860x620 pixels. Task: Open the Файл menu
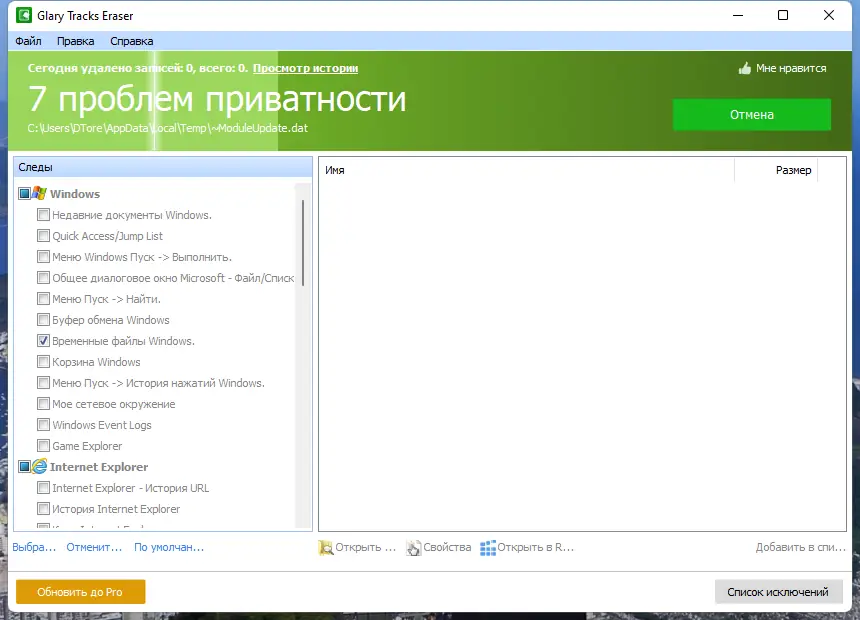(28, 41)
